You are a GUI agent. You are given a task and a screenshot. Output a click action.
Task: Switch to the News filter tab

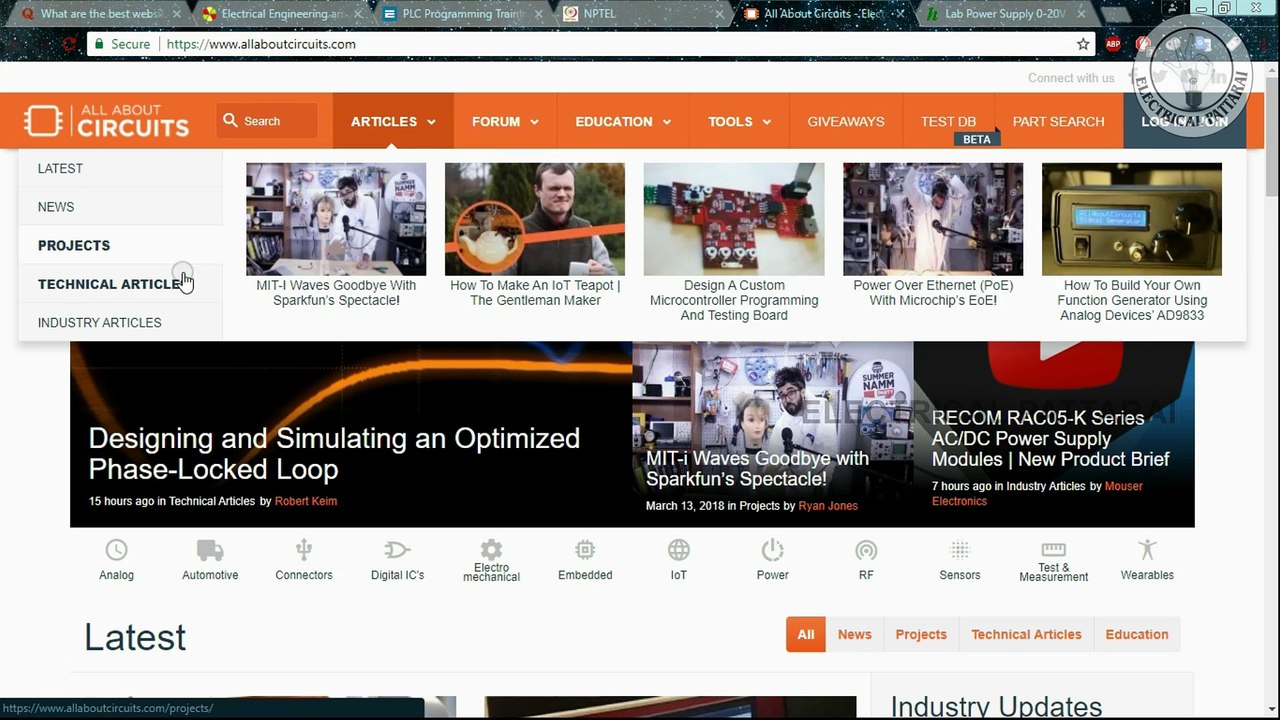pos(854,634)
